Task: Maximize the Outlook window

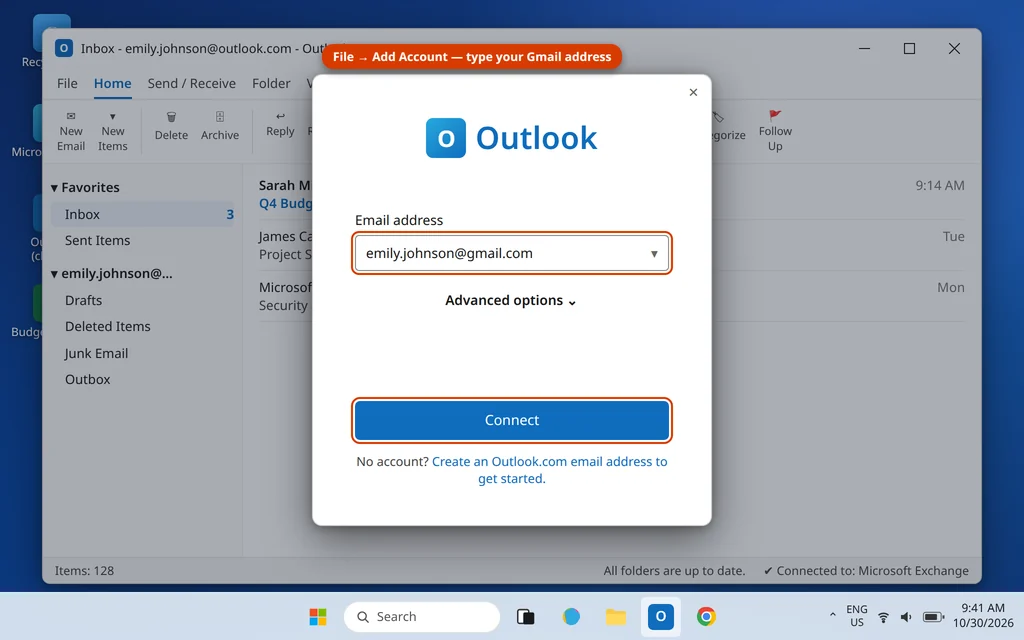Action: tap(909, 48)
